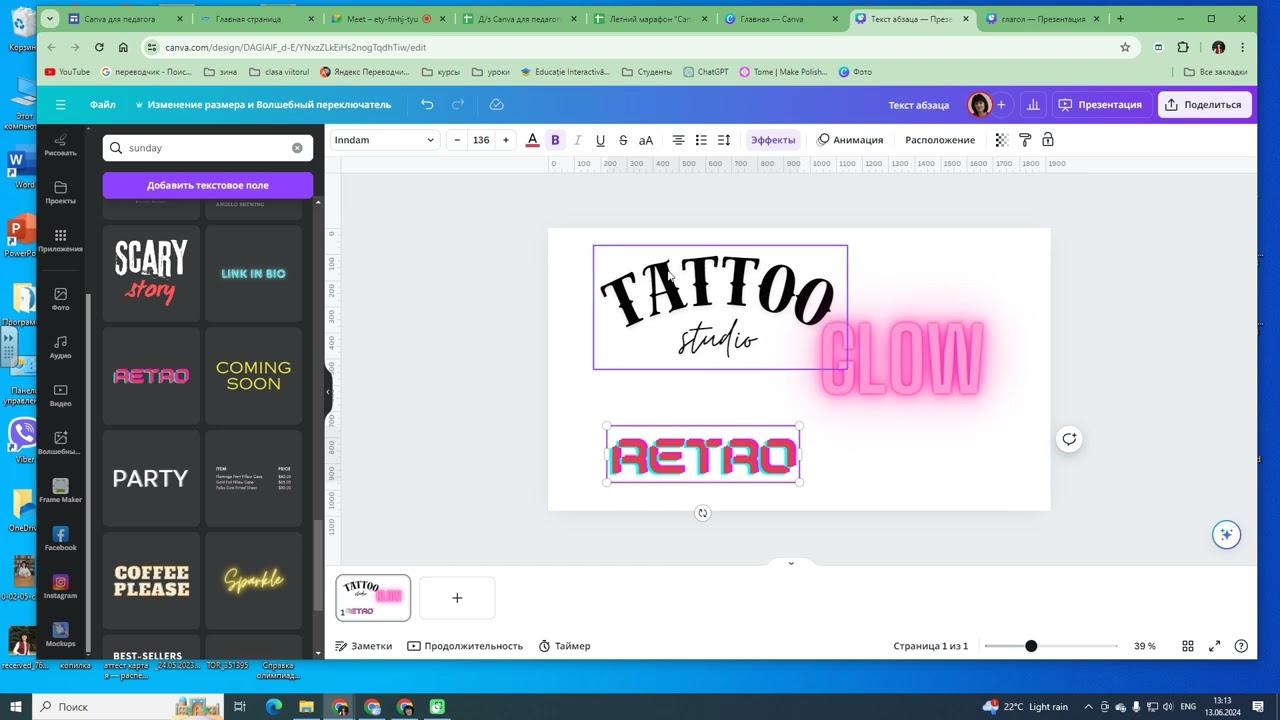Select the copy style paint roller
1280x720 pixels.
tap(1025, 140)
